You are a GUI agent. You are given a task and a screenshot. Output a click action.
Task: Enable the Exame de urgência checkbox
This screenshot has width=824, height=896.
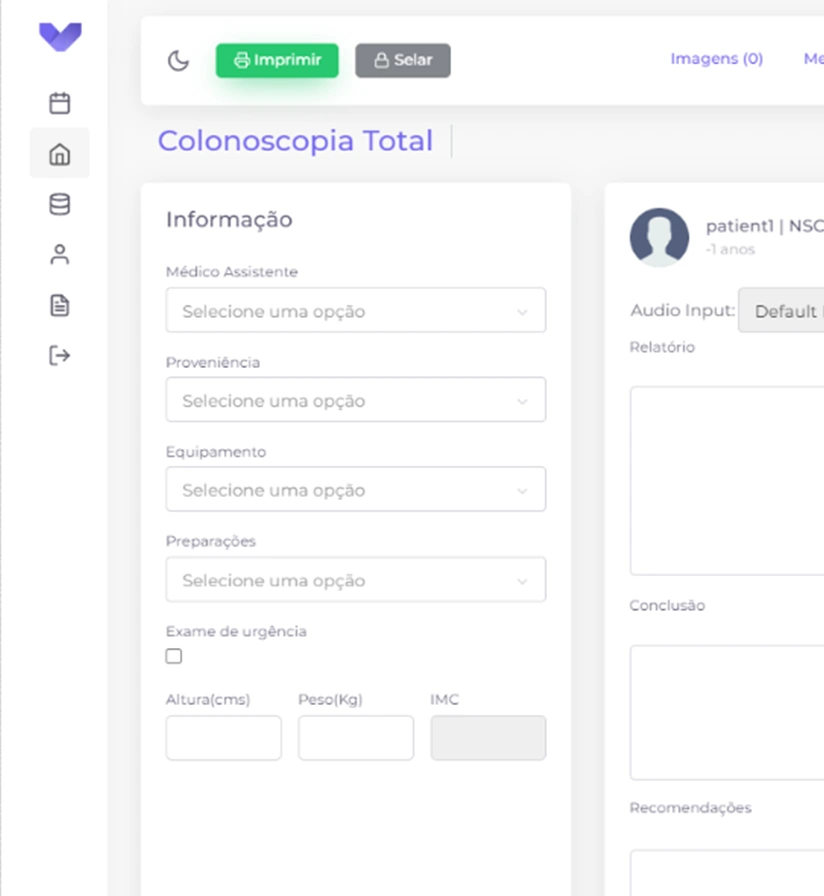click(x=173, y=656)
